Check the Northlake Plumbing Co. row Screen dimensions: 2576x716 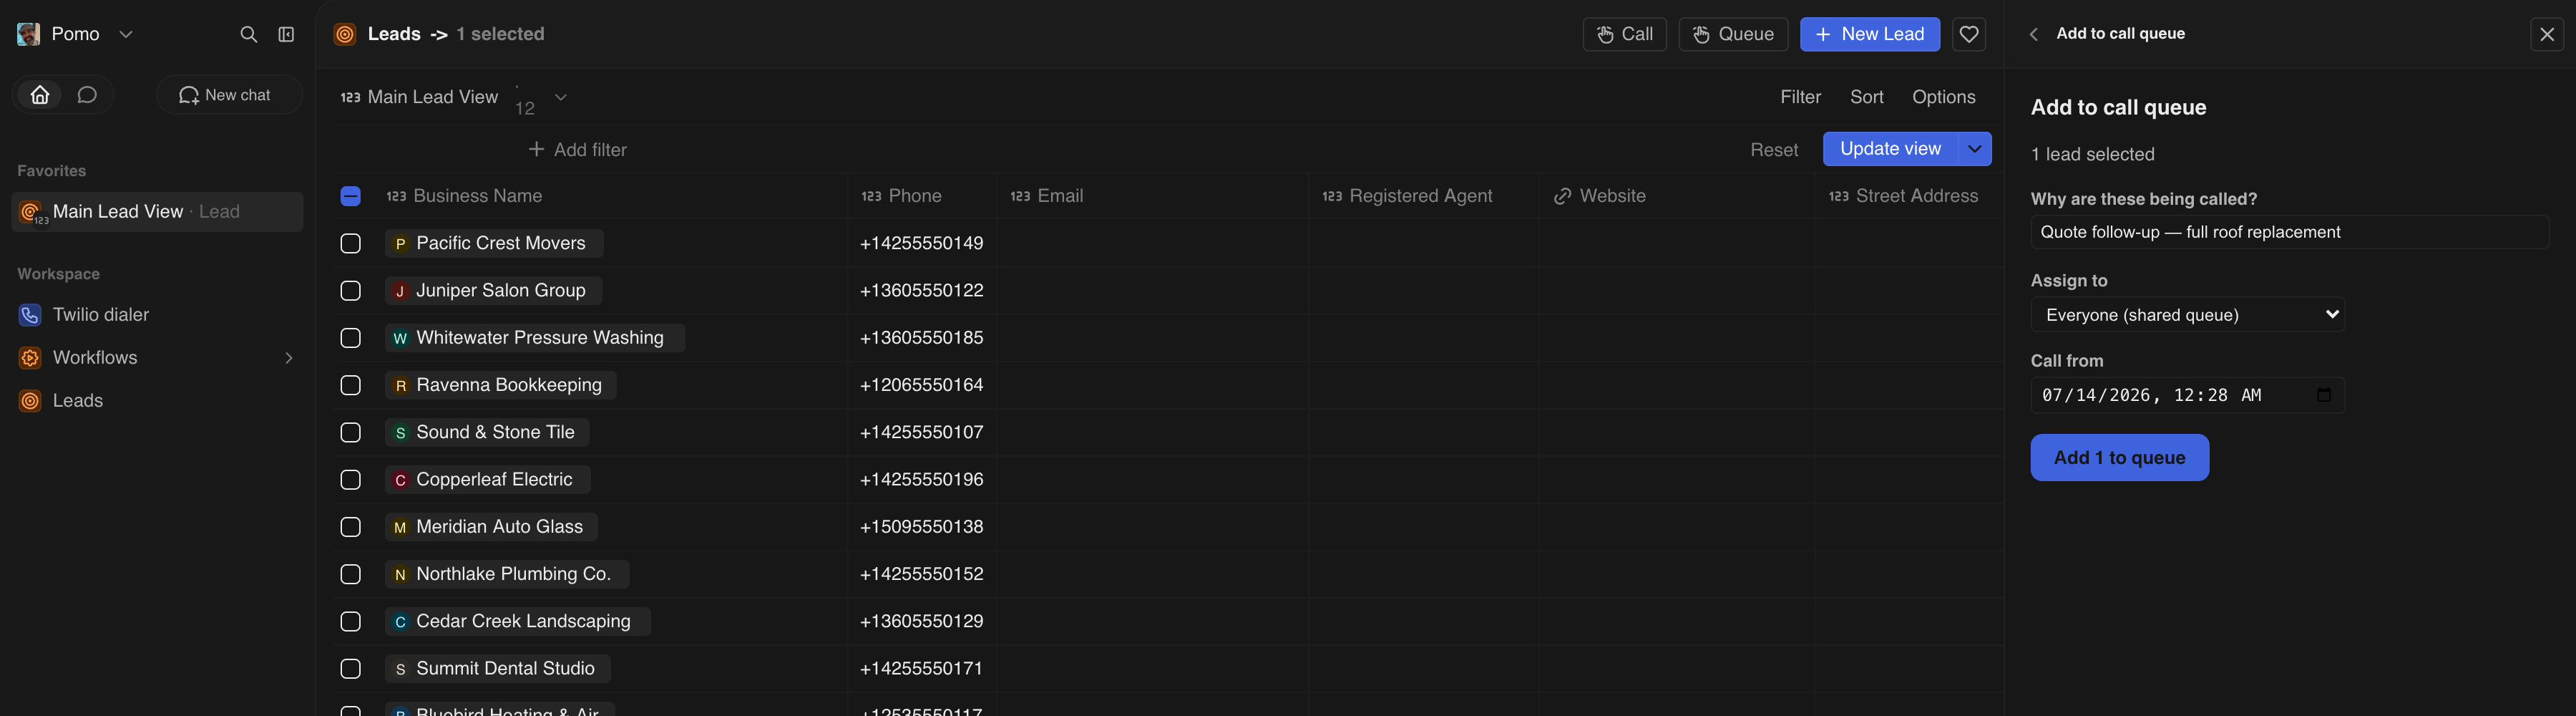pos(350,574)
